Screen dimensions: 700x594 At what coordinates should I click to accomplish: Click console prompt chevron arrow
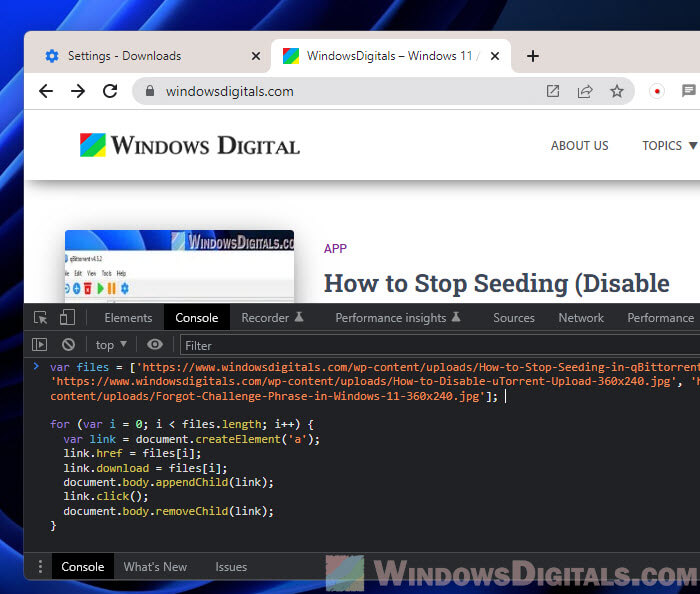(x=36, y=367)
